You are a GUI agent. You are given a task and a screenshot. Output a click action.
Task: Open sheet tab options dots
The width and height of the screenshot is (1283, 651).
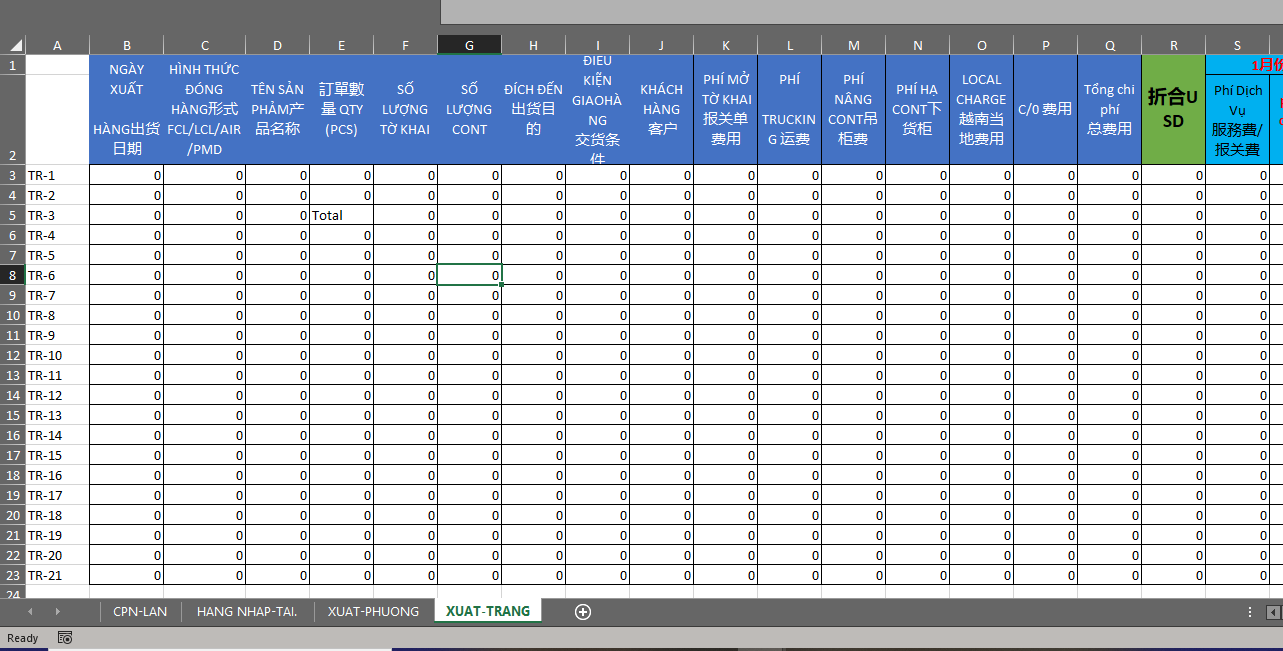1250,612
